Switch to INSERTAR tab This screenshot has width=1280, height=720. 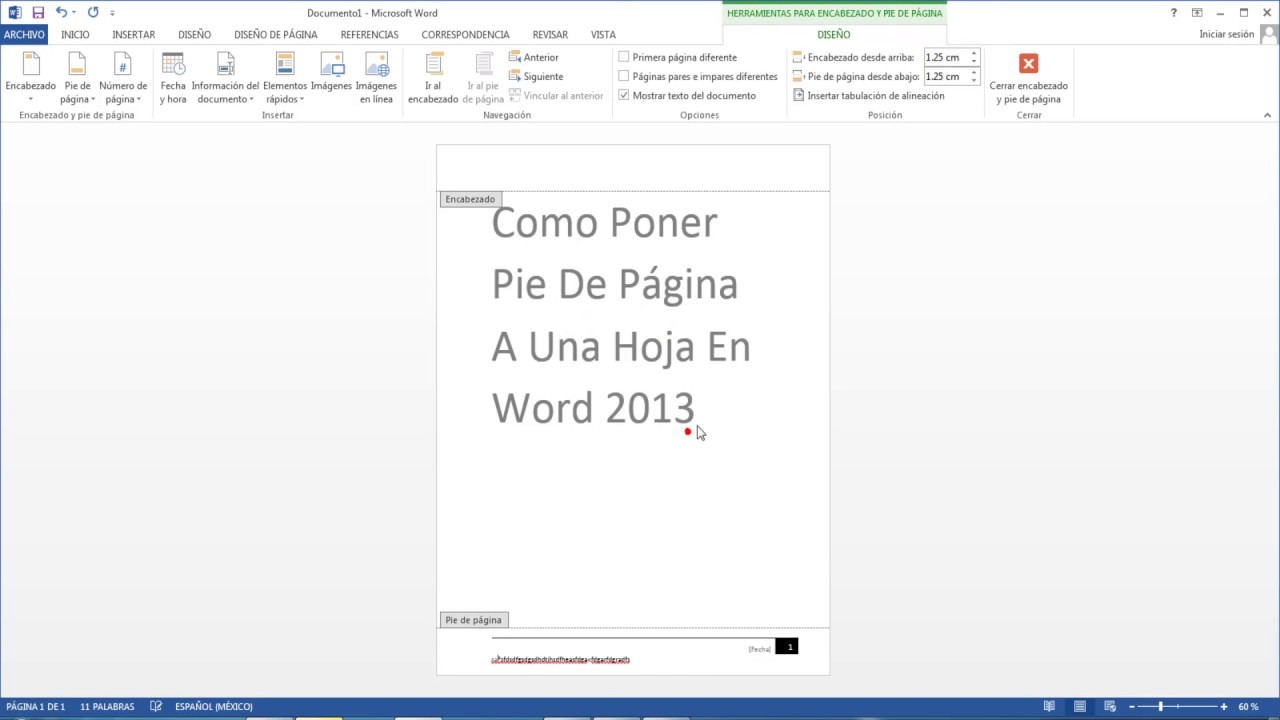(x=134, y=34)
